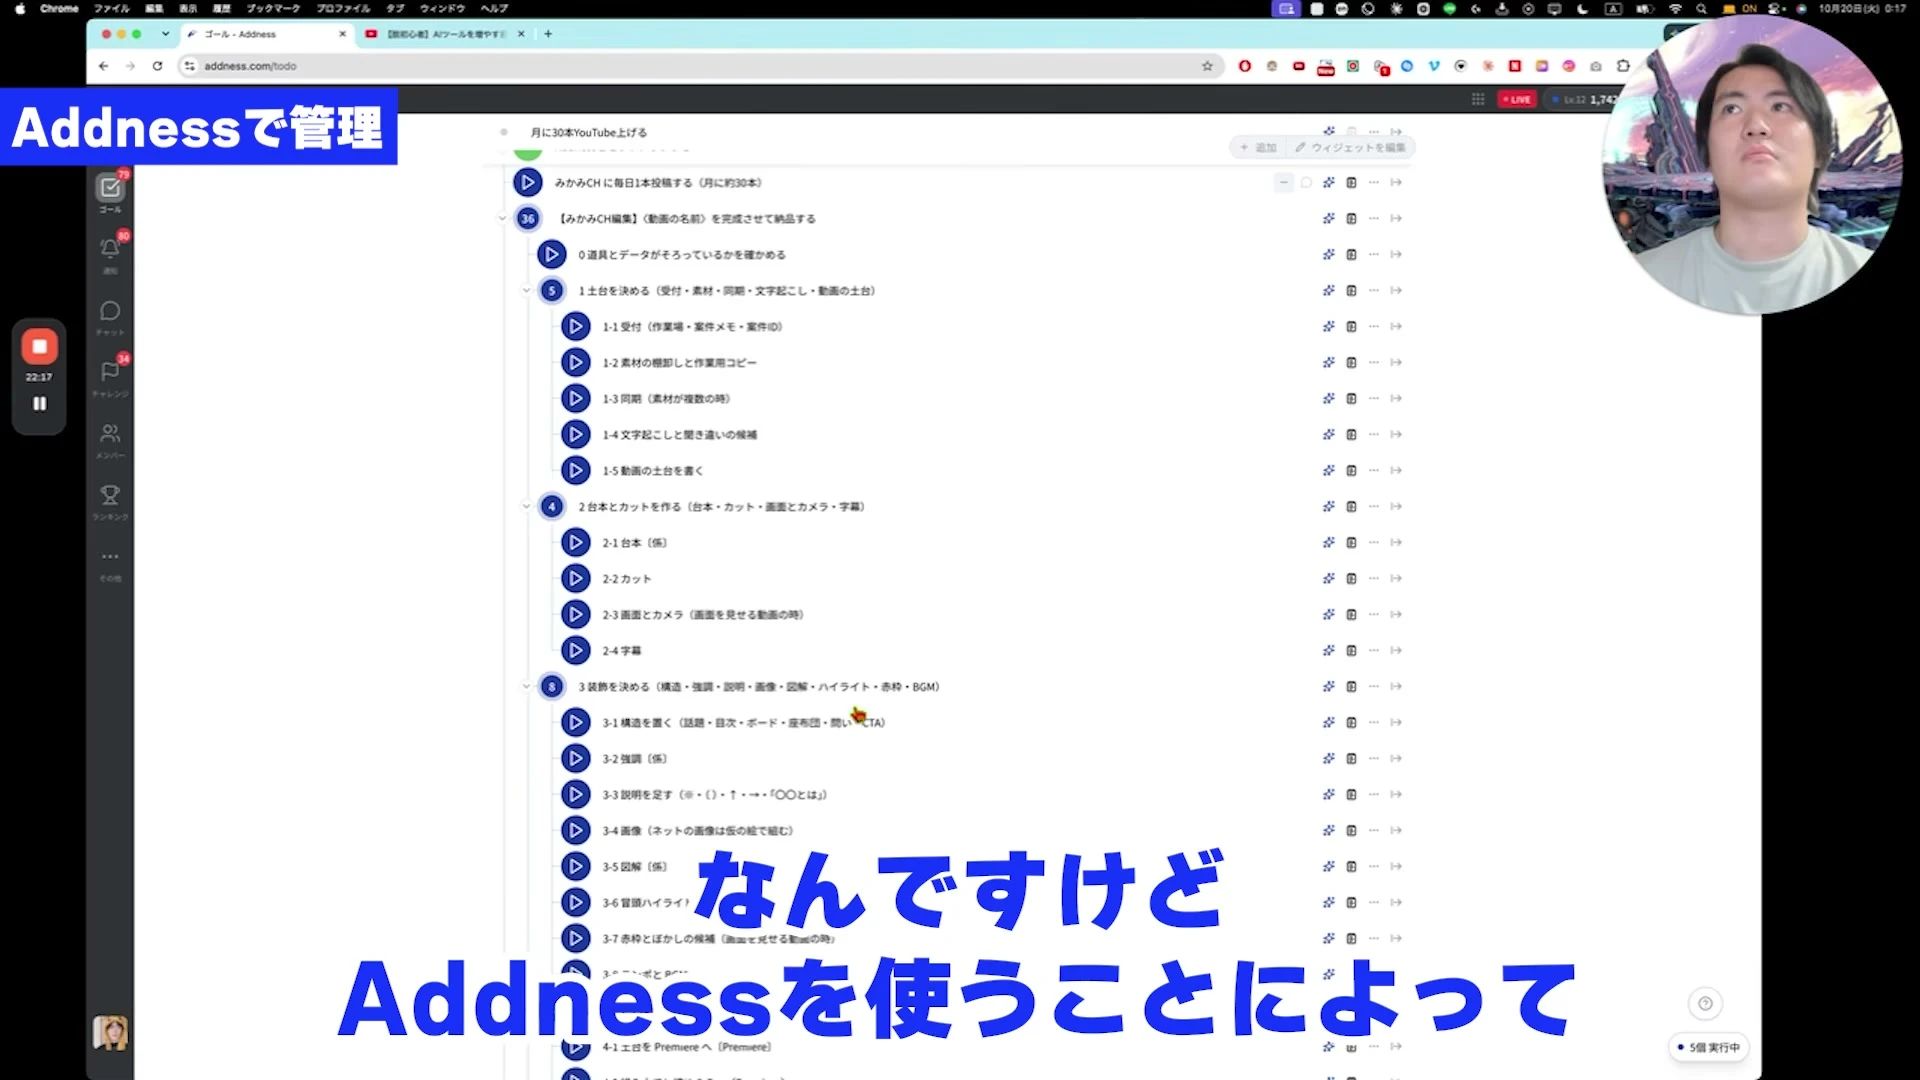The image size is (1920, 1080).
Task: Click AI sparkle icon on みかみCH毎日1本投稿 row
Action: coord(1329,183)
